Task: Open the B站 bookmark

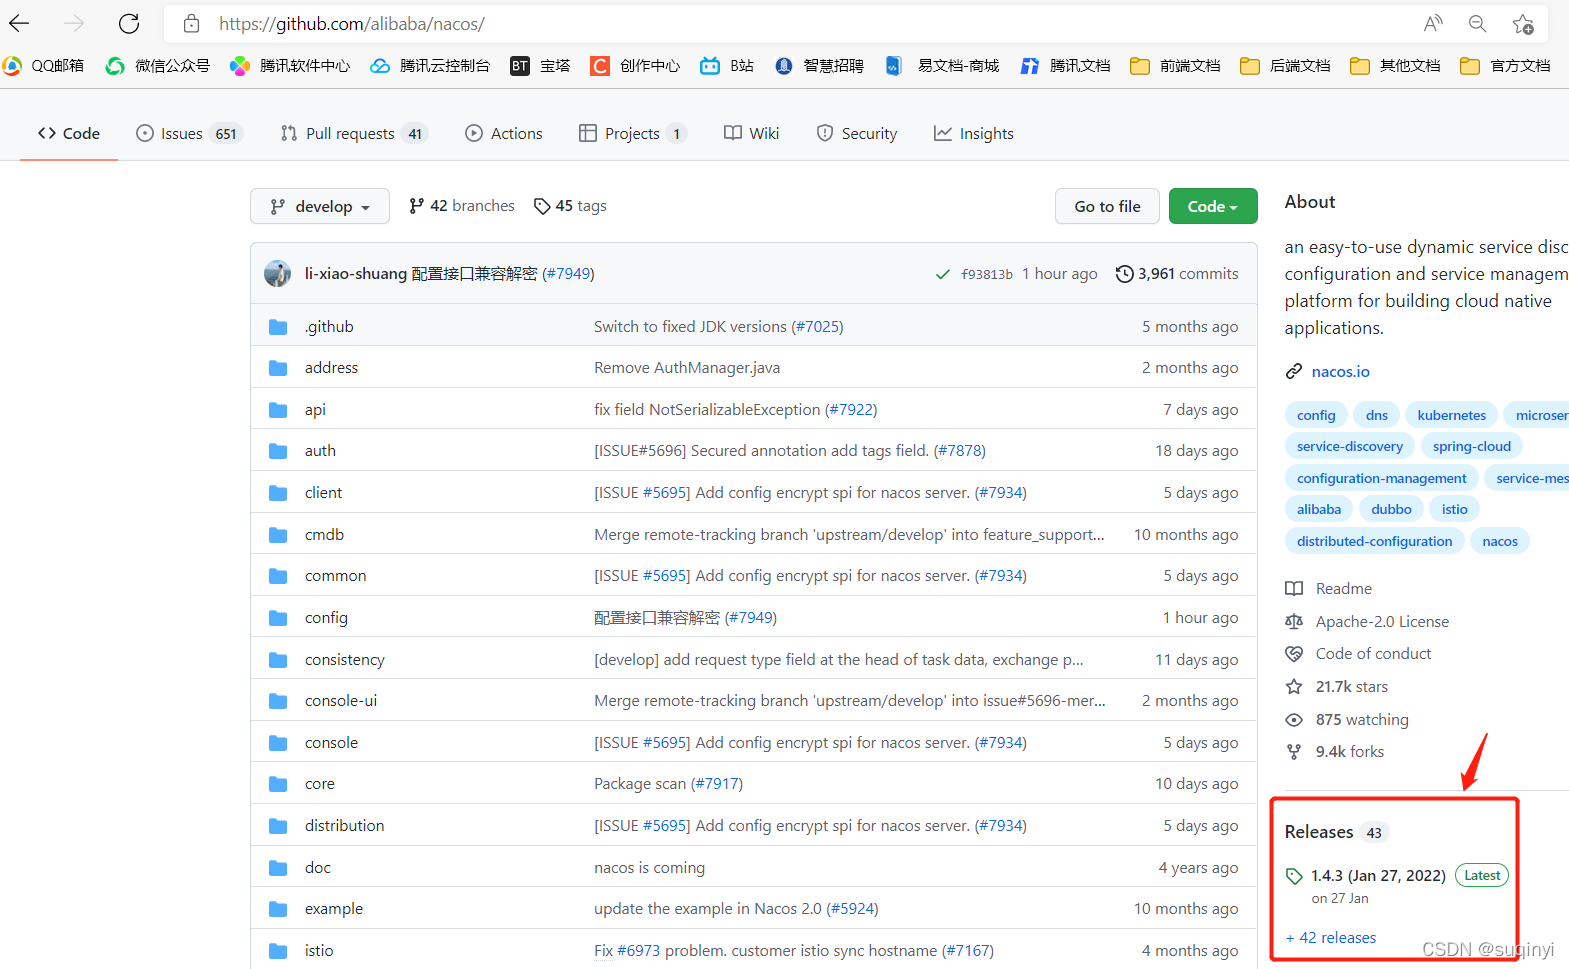Action: pos(727,66)
